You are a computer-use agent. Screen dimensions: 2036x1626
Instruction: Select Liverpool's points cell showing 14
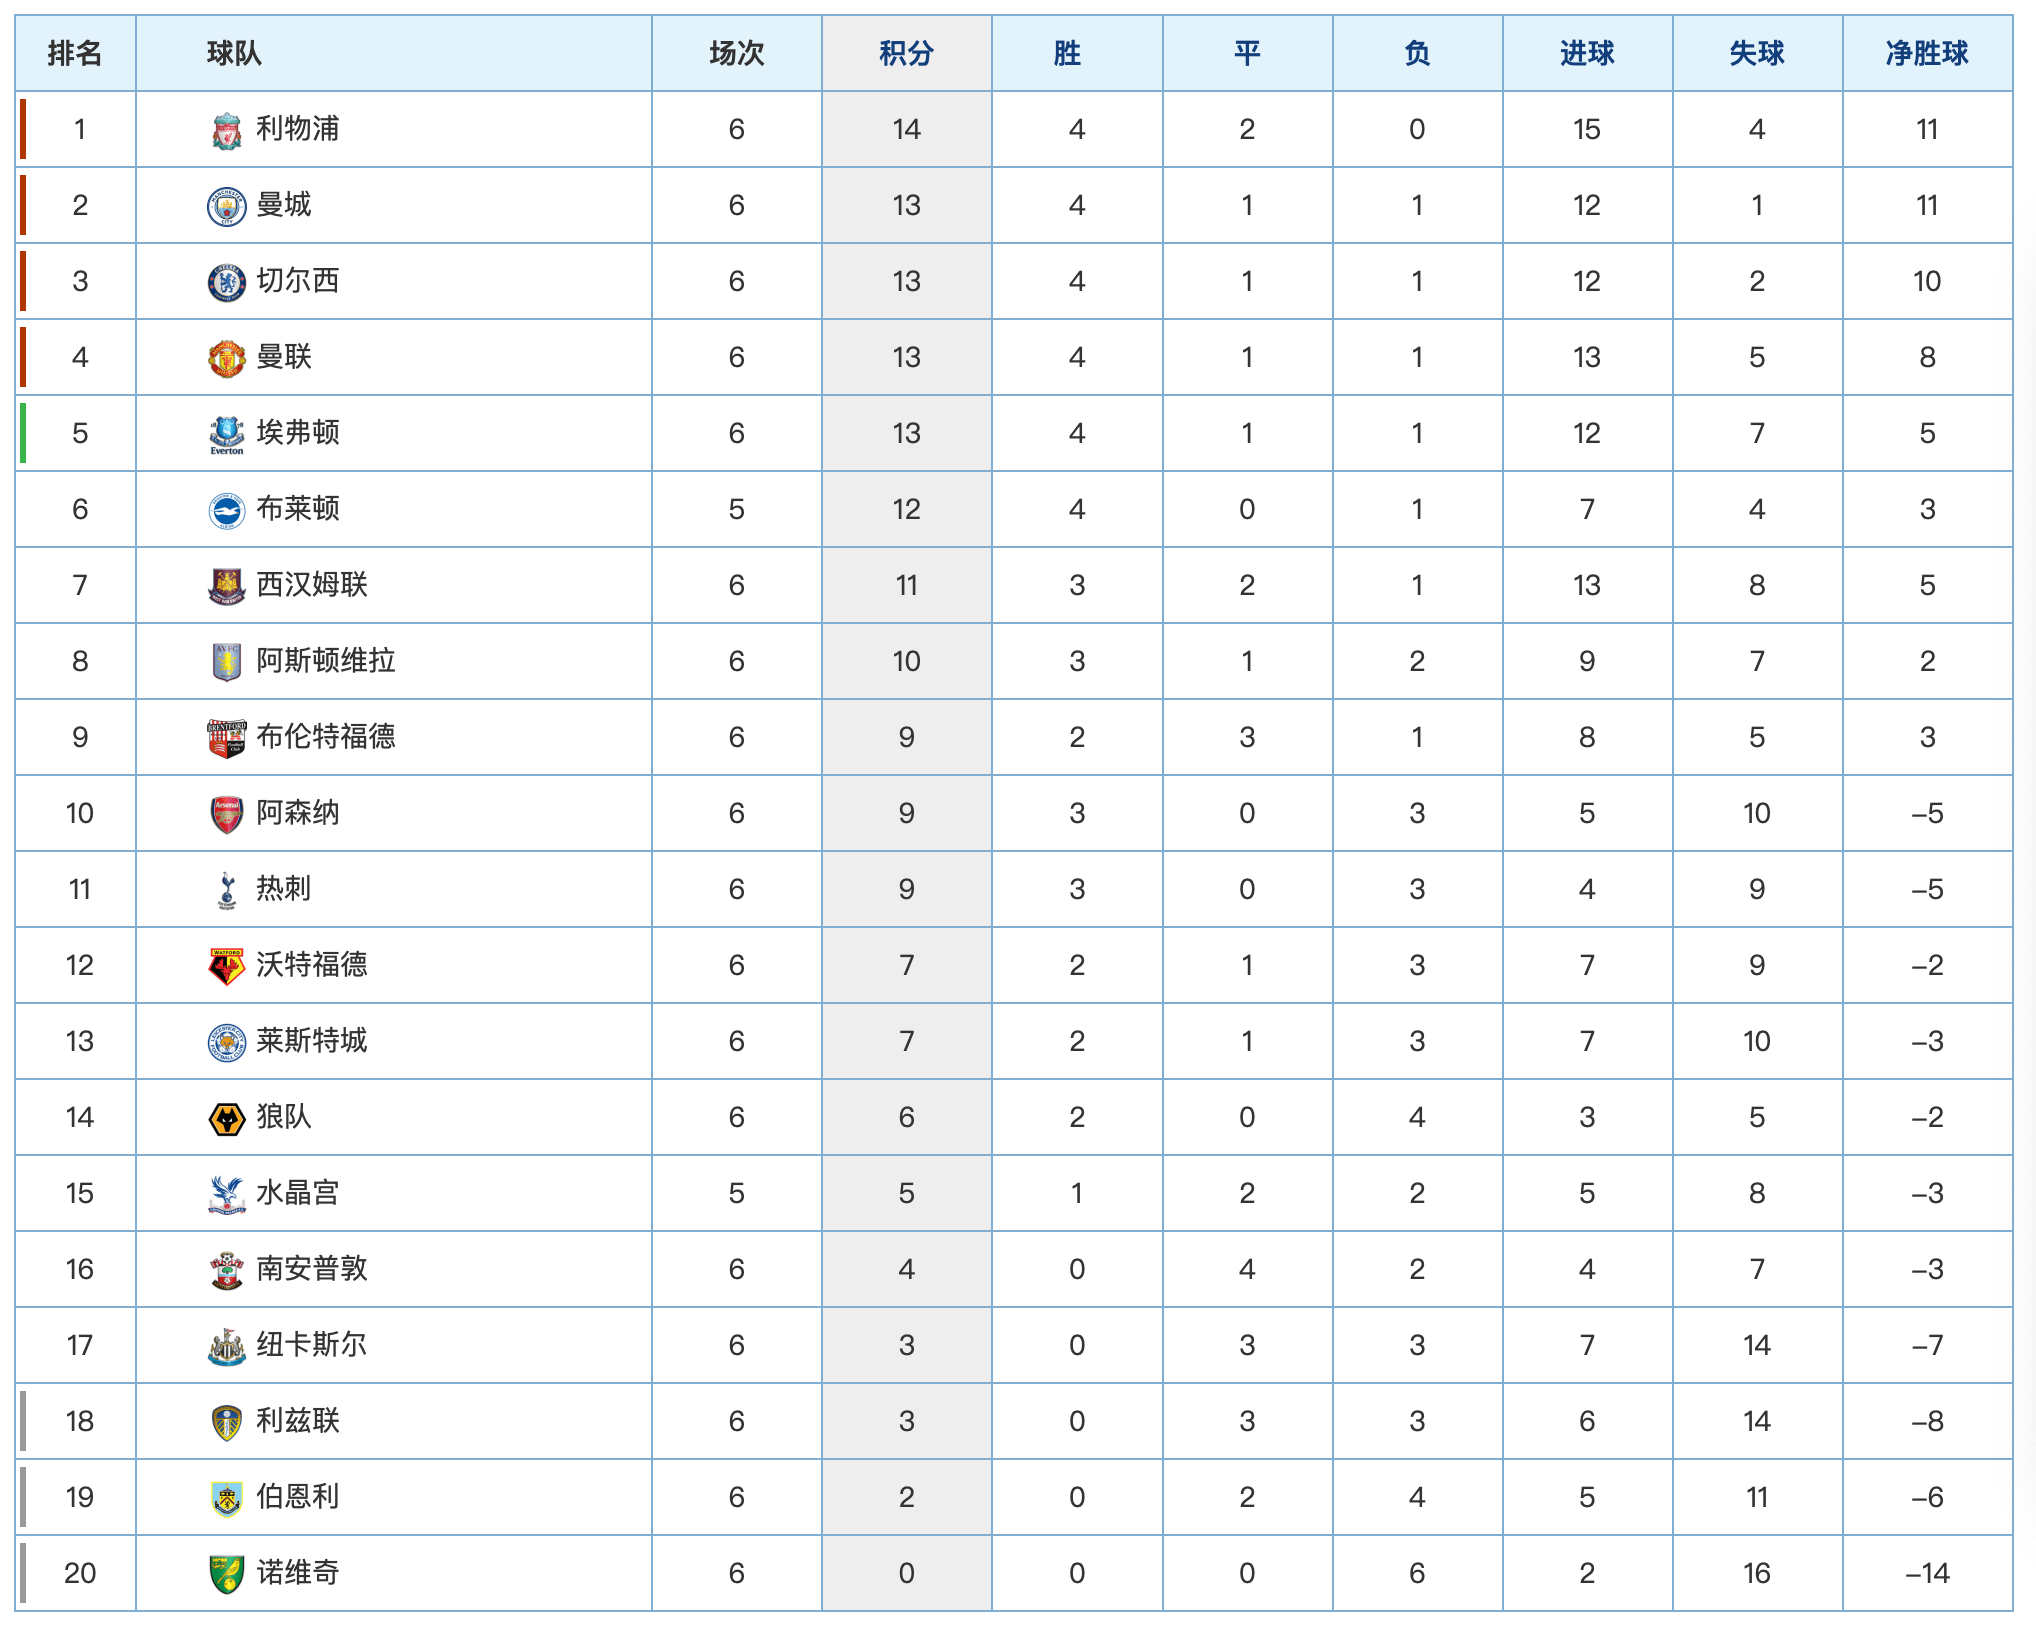point(907,129)
